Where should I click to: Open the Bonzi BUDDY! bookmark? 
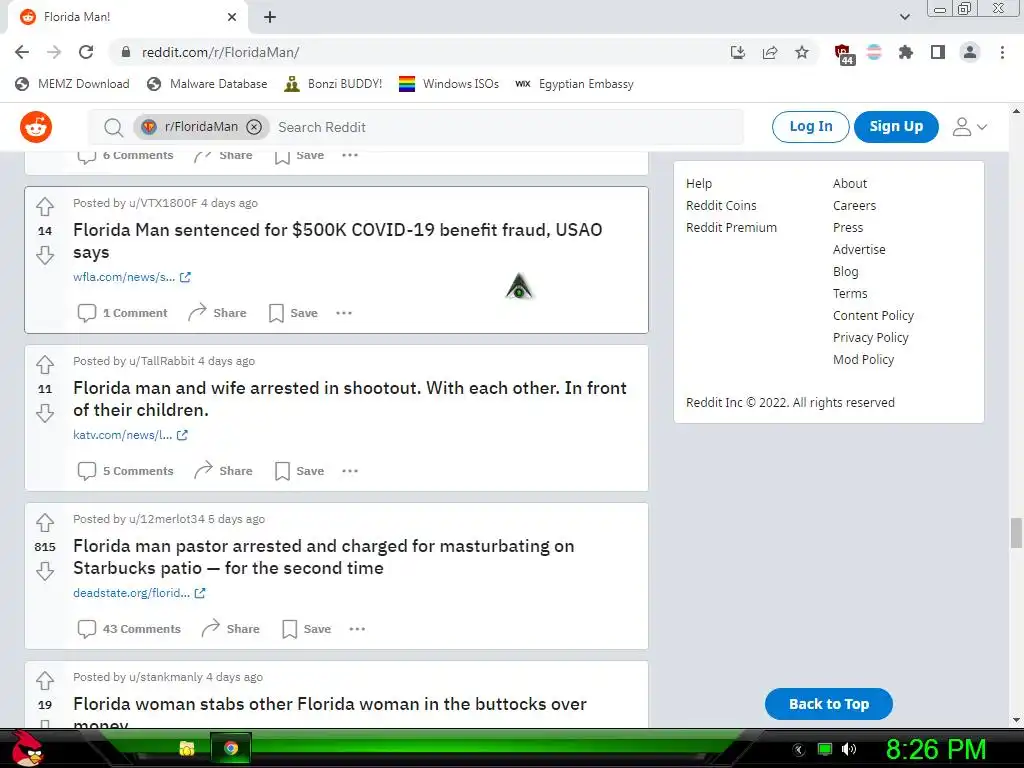point(333,84)
